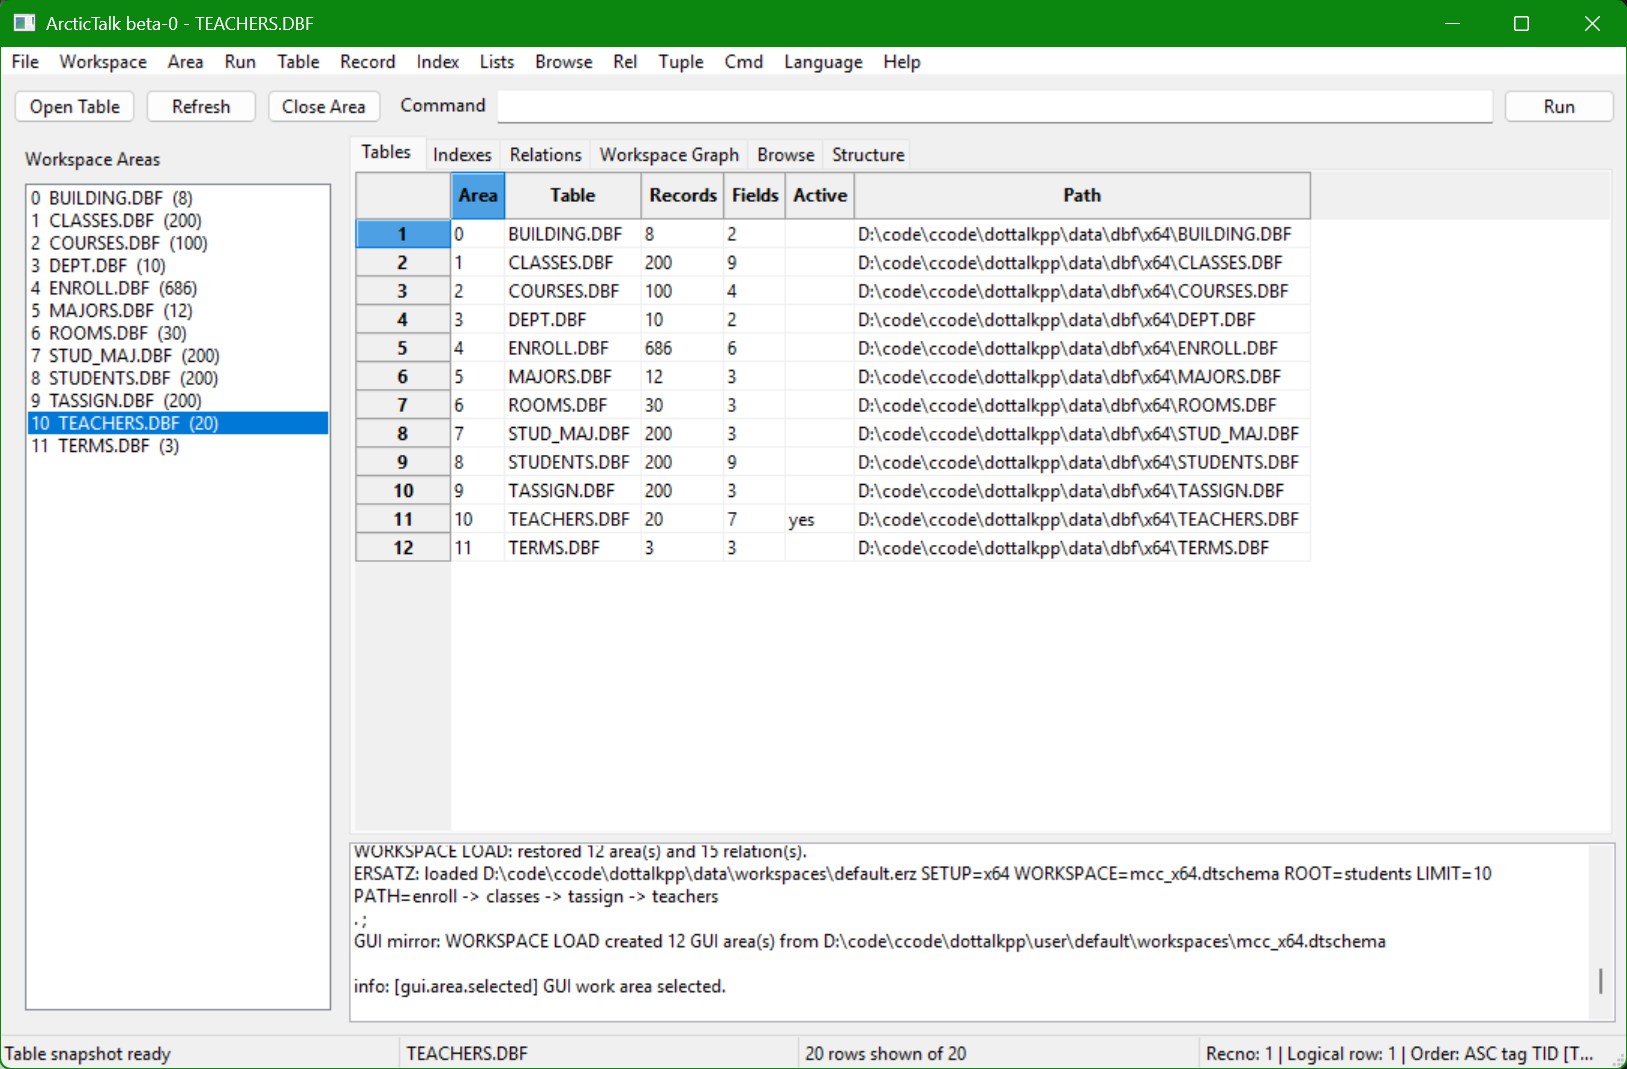Click the Close Area button
This screenshot has width=1627, height=1069.
323,107
